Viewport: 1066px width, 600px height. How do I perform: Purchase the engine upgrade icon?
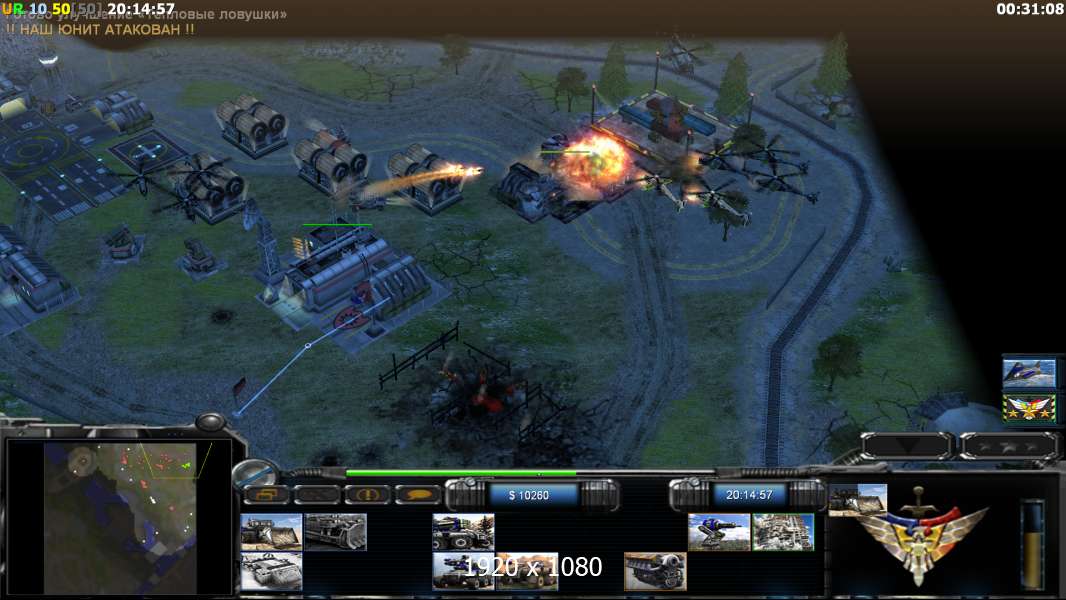point(655,571)
